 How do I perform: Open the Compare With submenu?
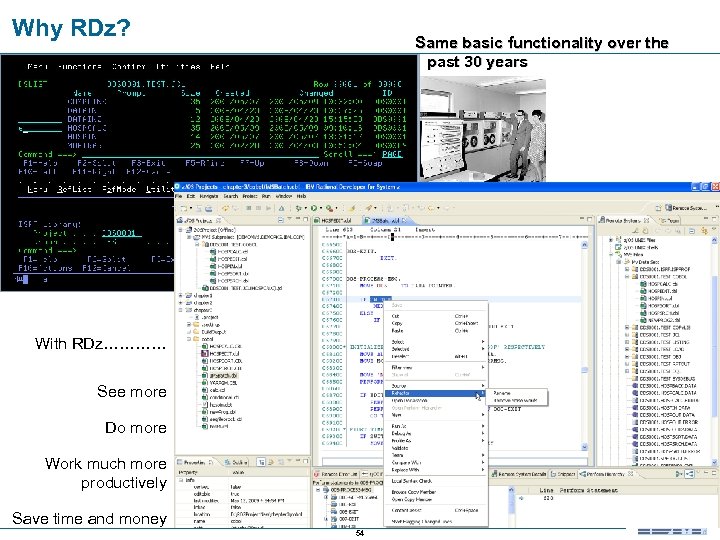click(x=435, y=463)
